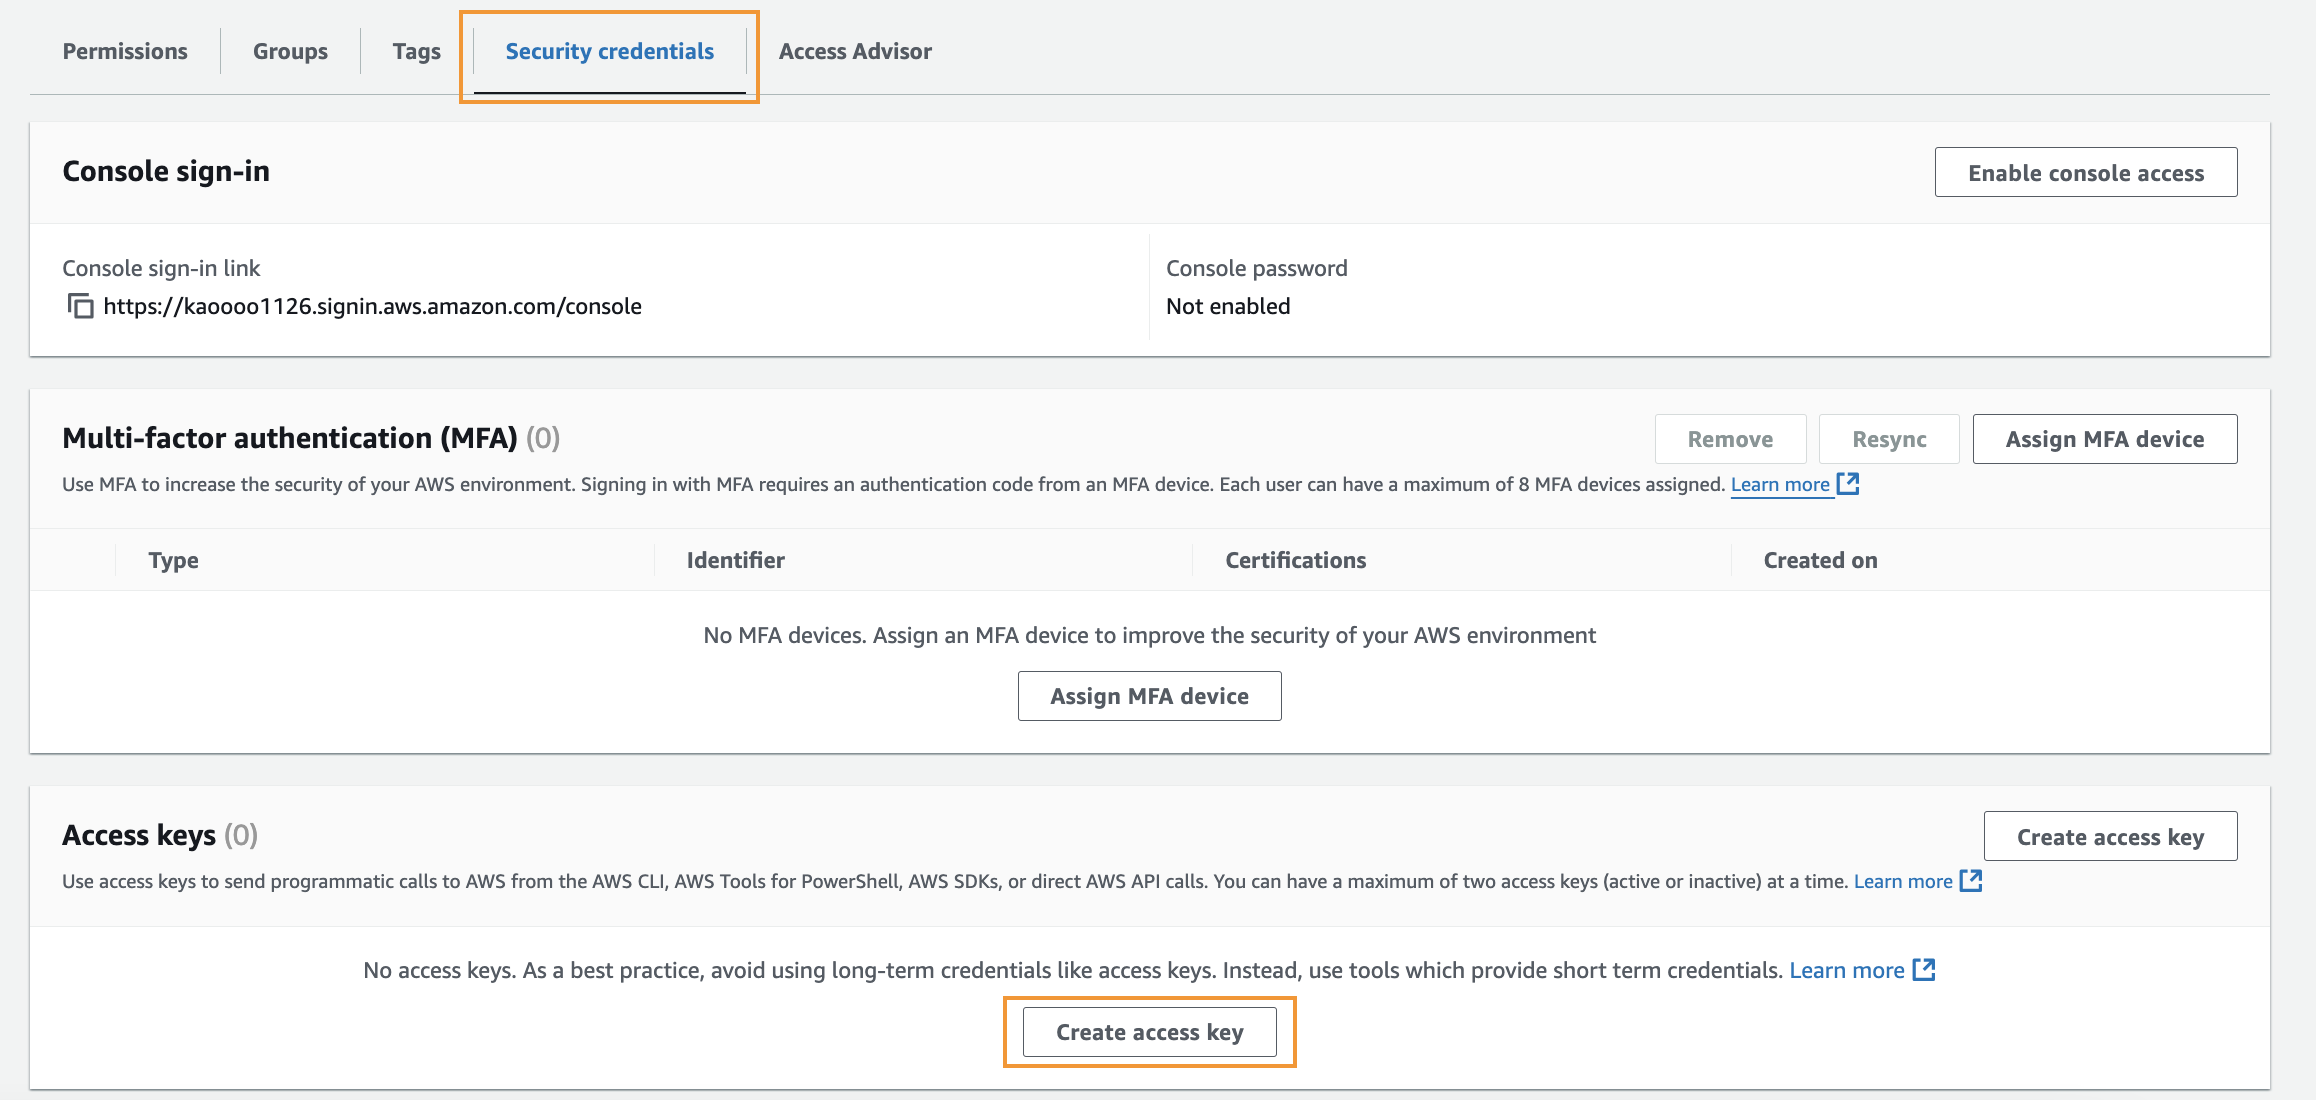Open Learn more about short term credentials

(x=1846, y=969)
